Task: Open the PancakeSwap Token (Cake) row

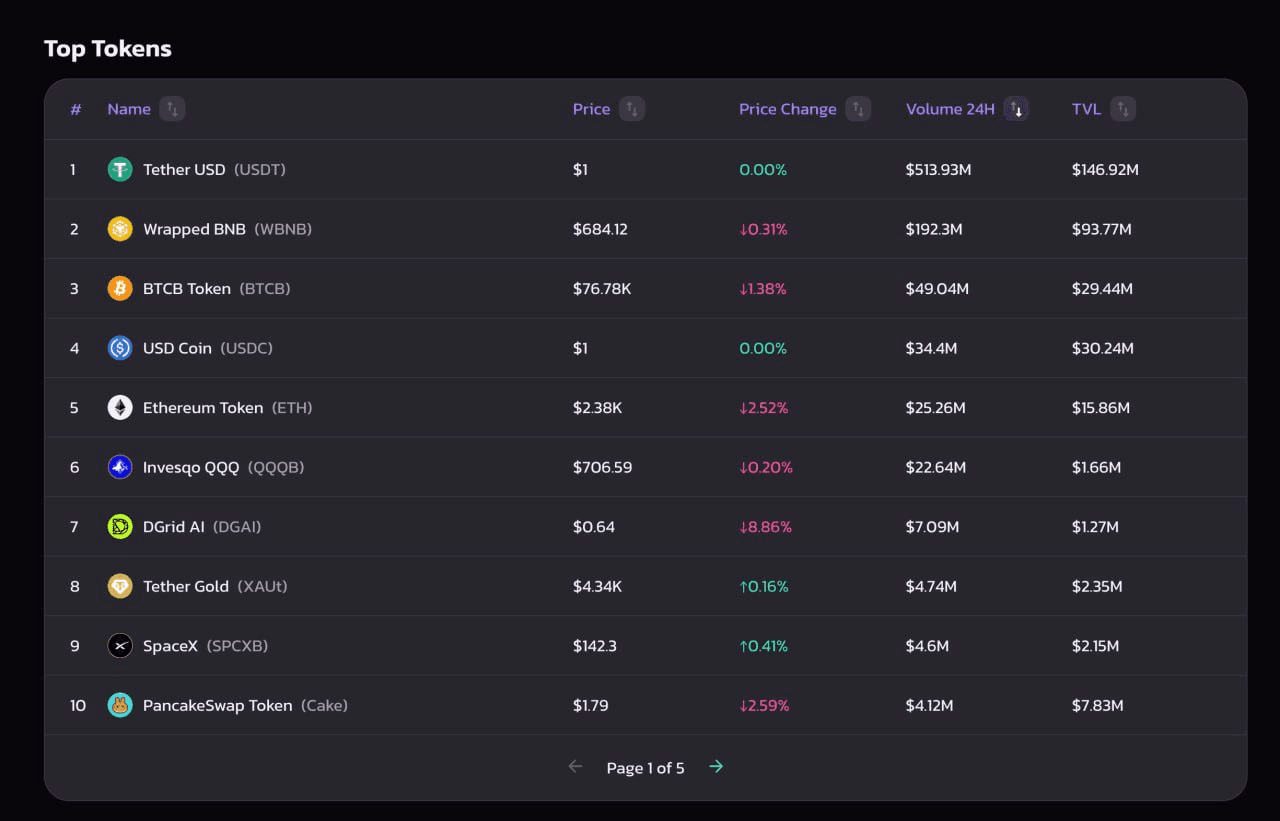Action: click(x=645, y=705)
